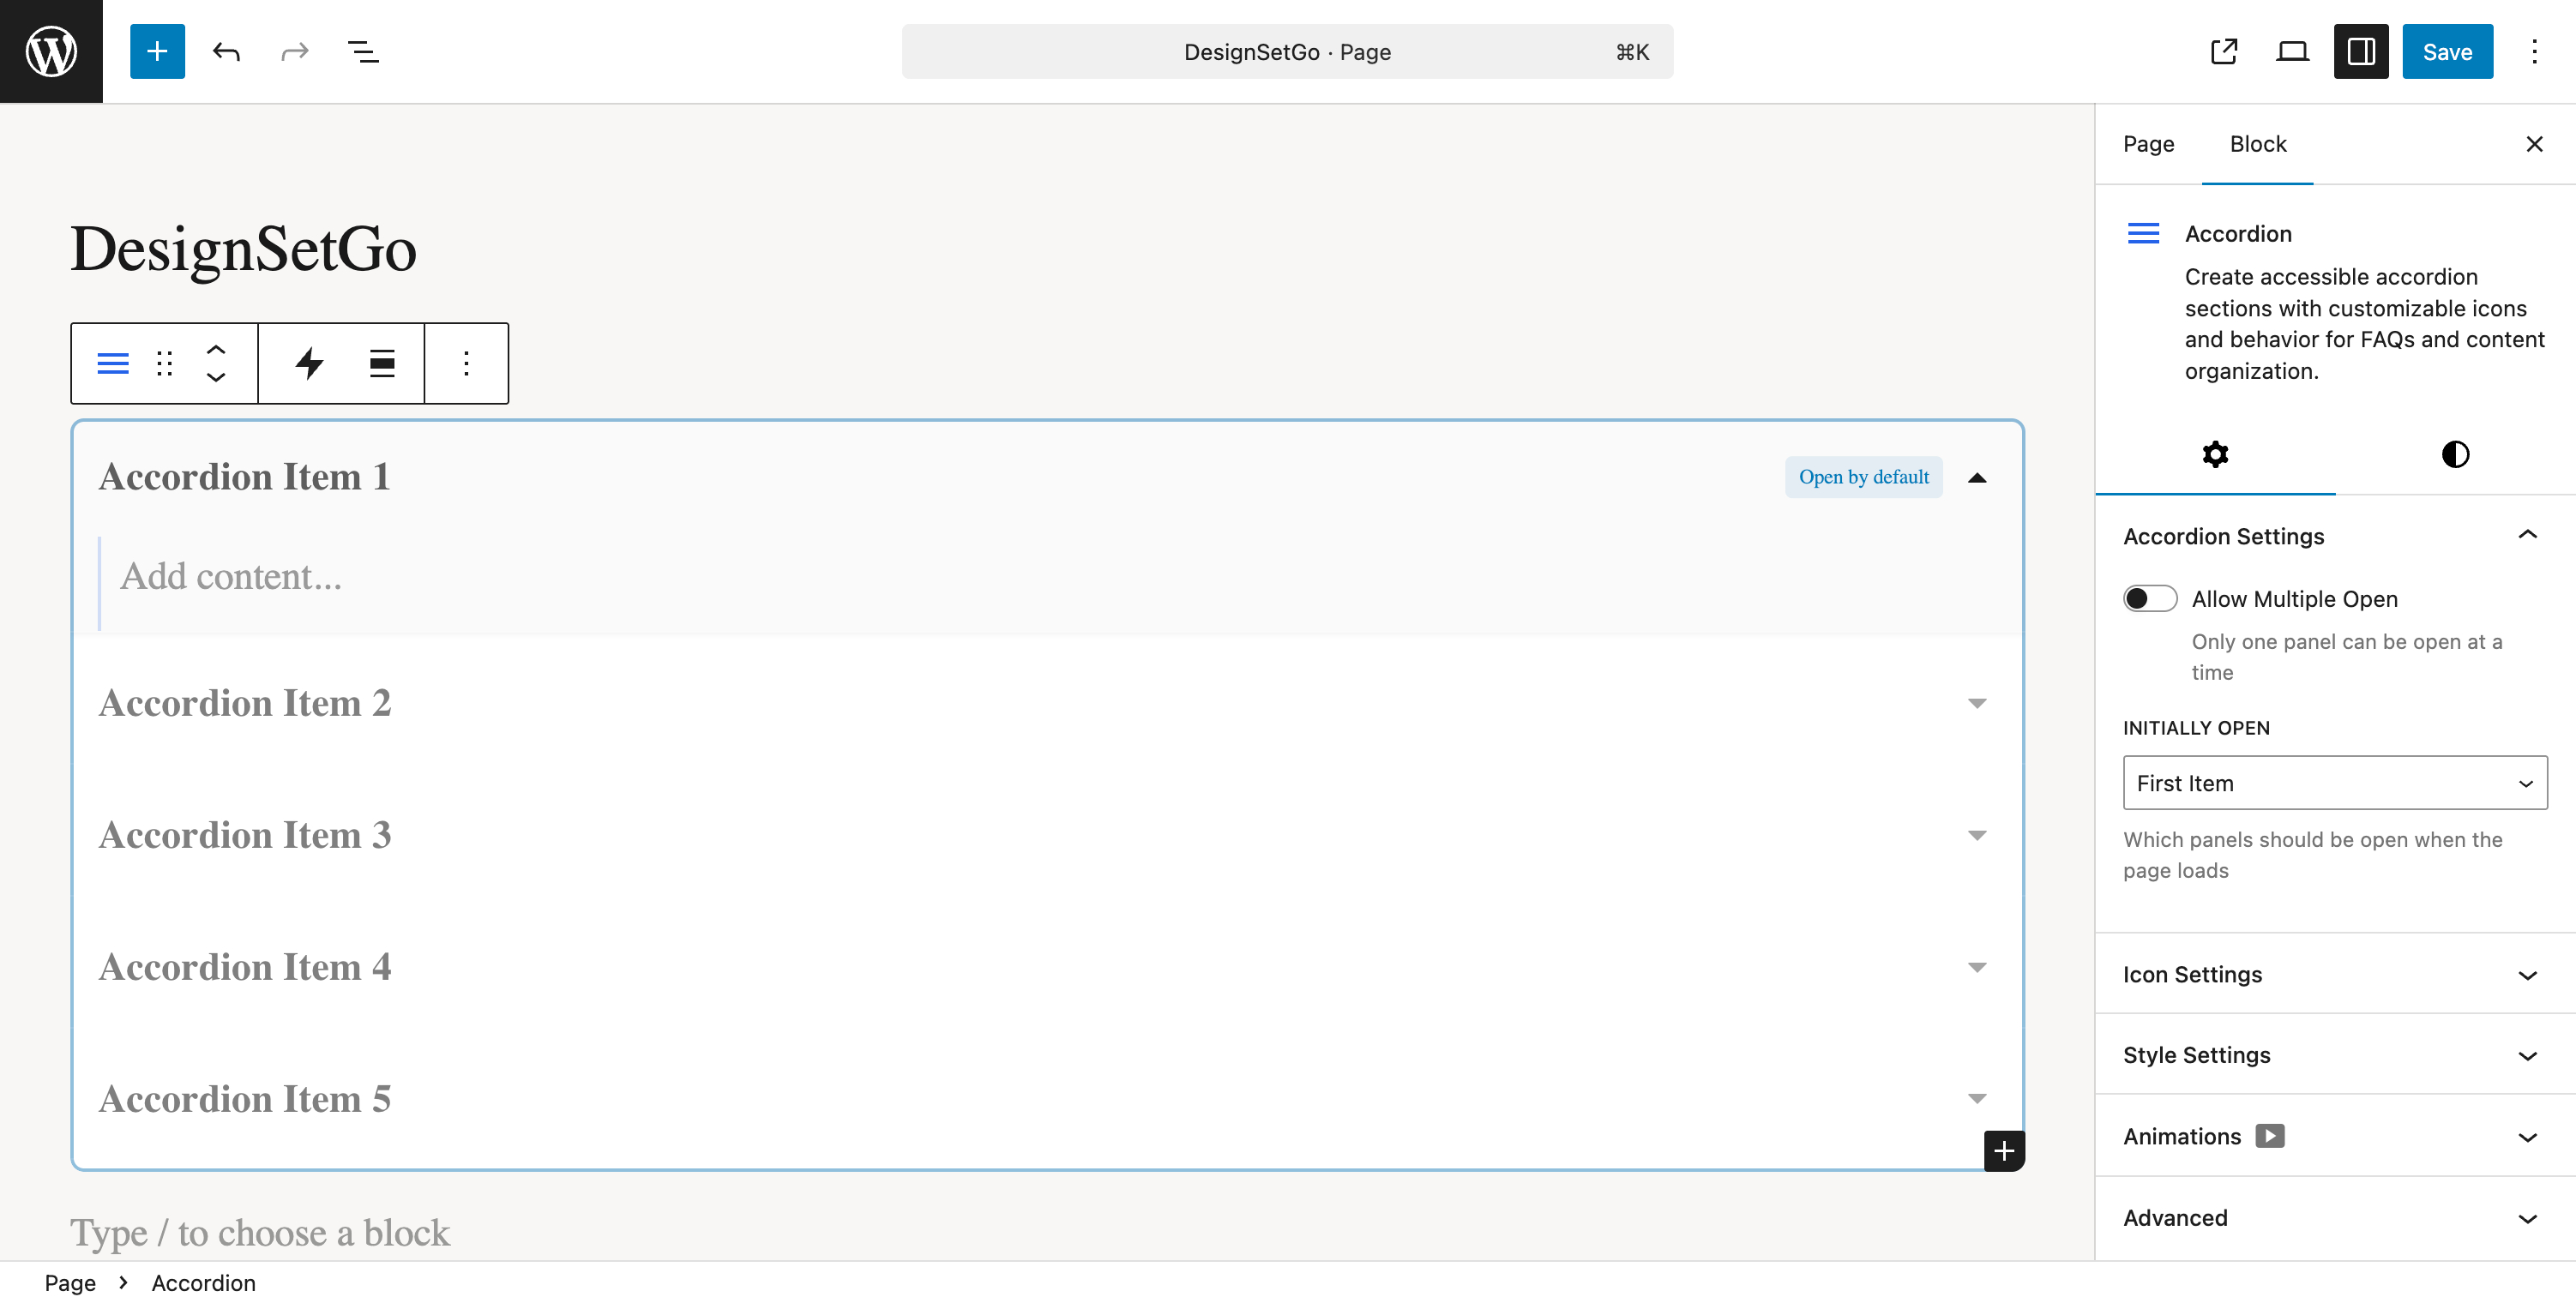Open the editor preview monitor icon

(x=2291, y=51)
